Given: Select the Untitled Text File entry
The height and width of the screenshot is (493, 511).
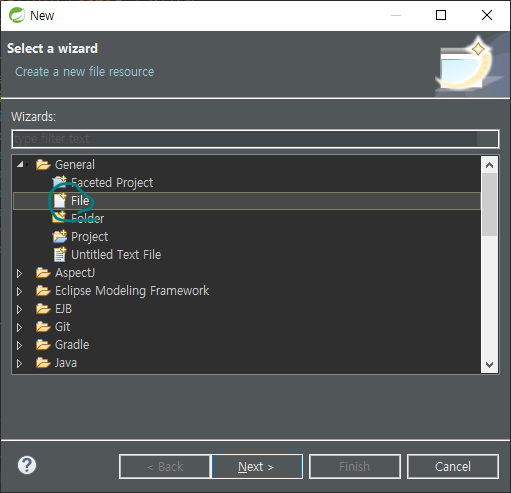Looking at the screenshot, I should [116, 255].
